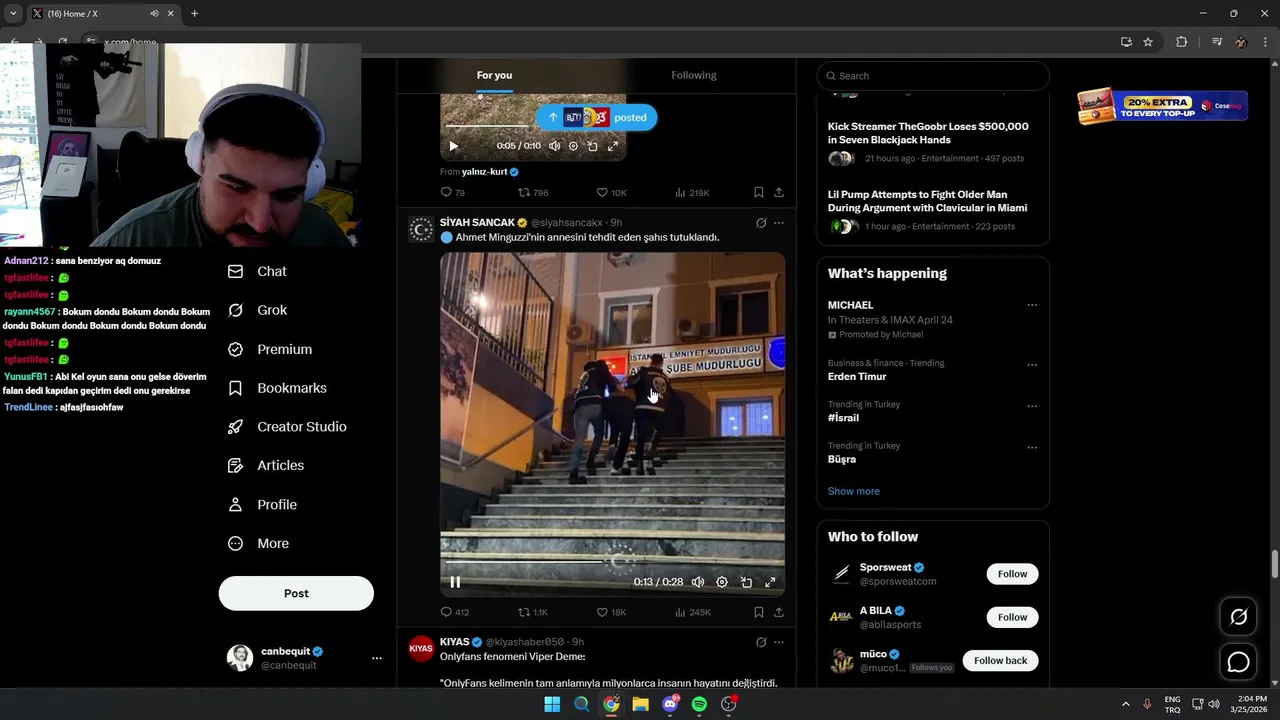
Task: Share the SİYAH SANCAK post
Action: point(779,612)
